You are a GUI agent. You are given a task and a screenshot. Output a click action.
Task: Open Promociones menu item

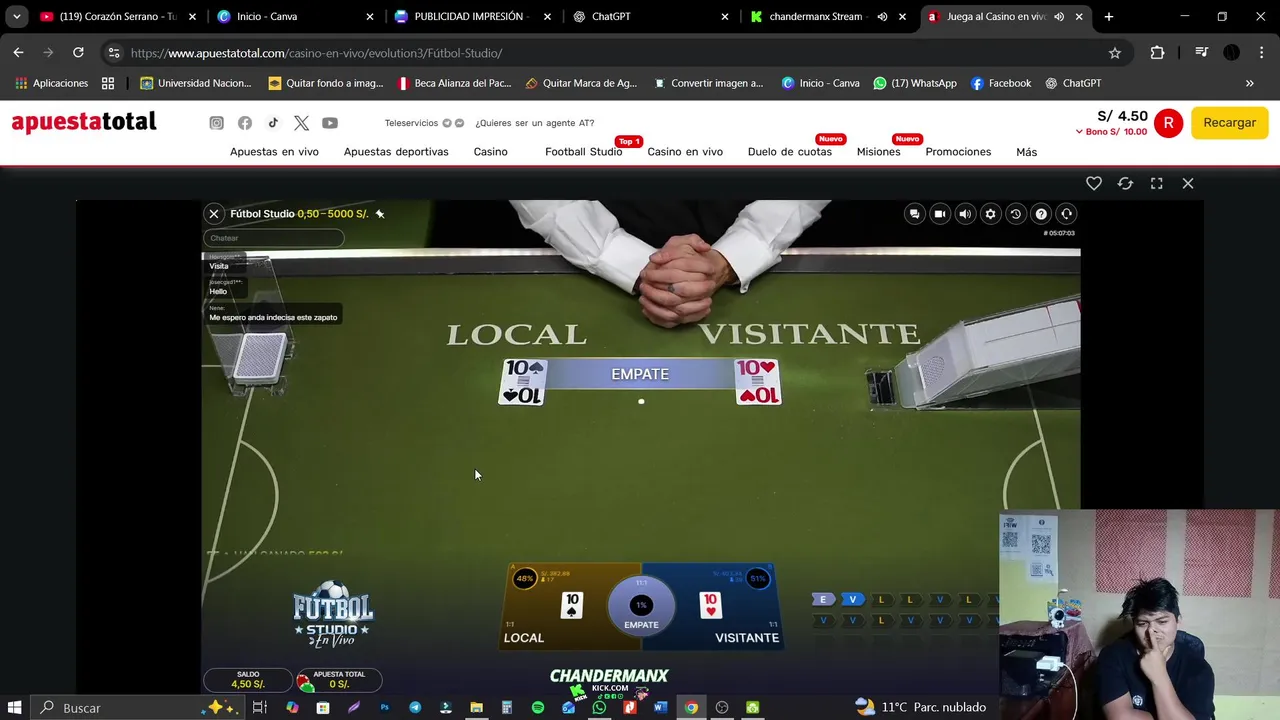[x=958, y=152]
